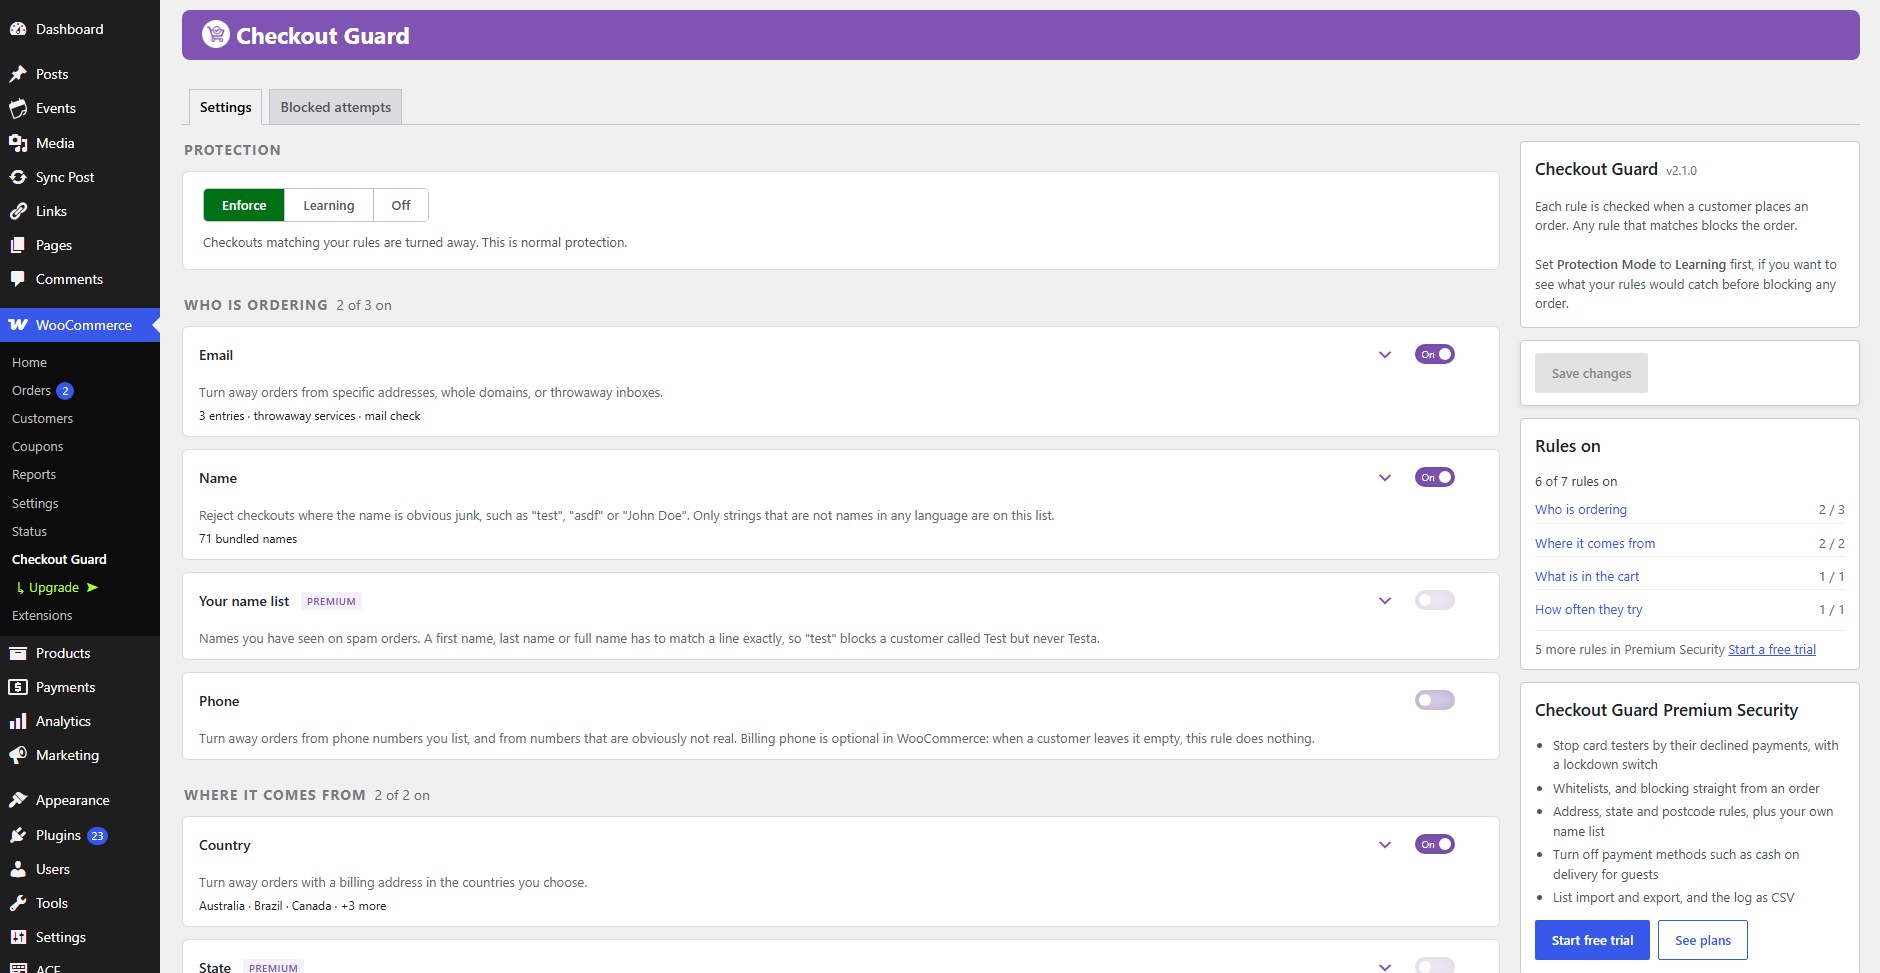Click the Marketing megaphone icon
The height and width of the screenshot is (973, 1880).
pos(18,755)
